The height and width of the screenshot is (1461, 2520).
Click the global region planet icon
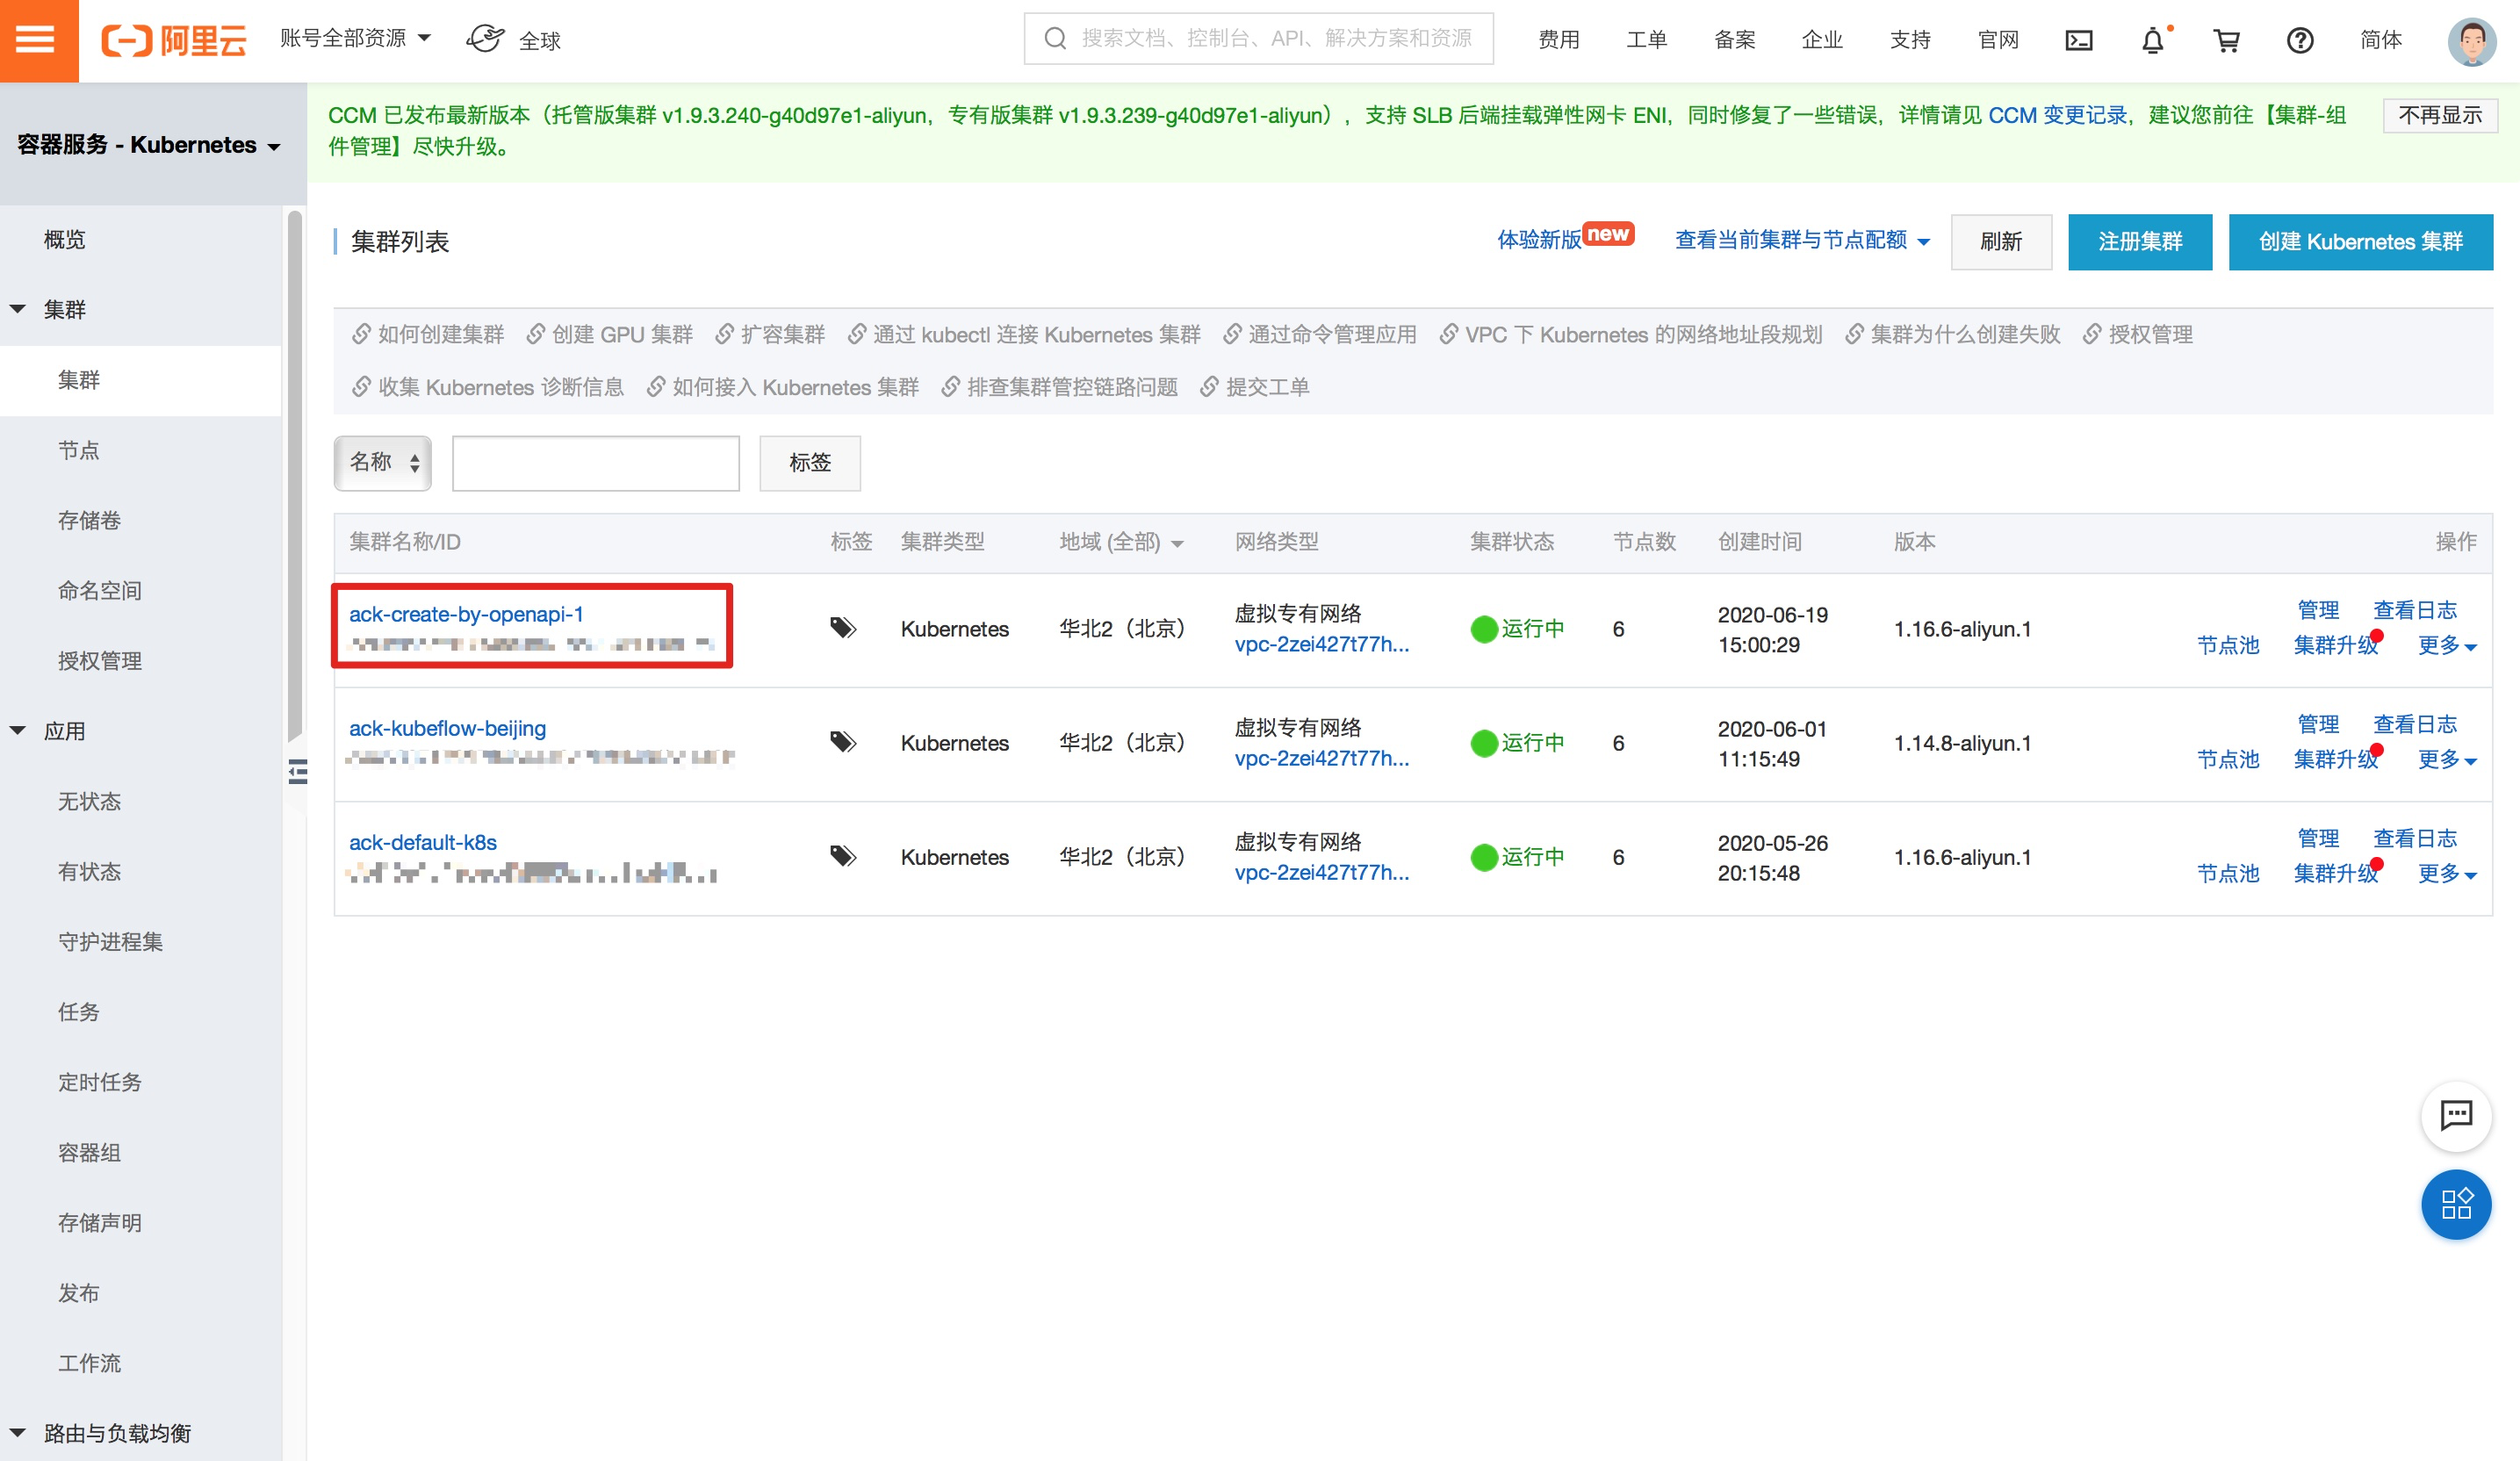[x=486, y=39]
